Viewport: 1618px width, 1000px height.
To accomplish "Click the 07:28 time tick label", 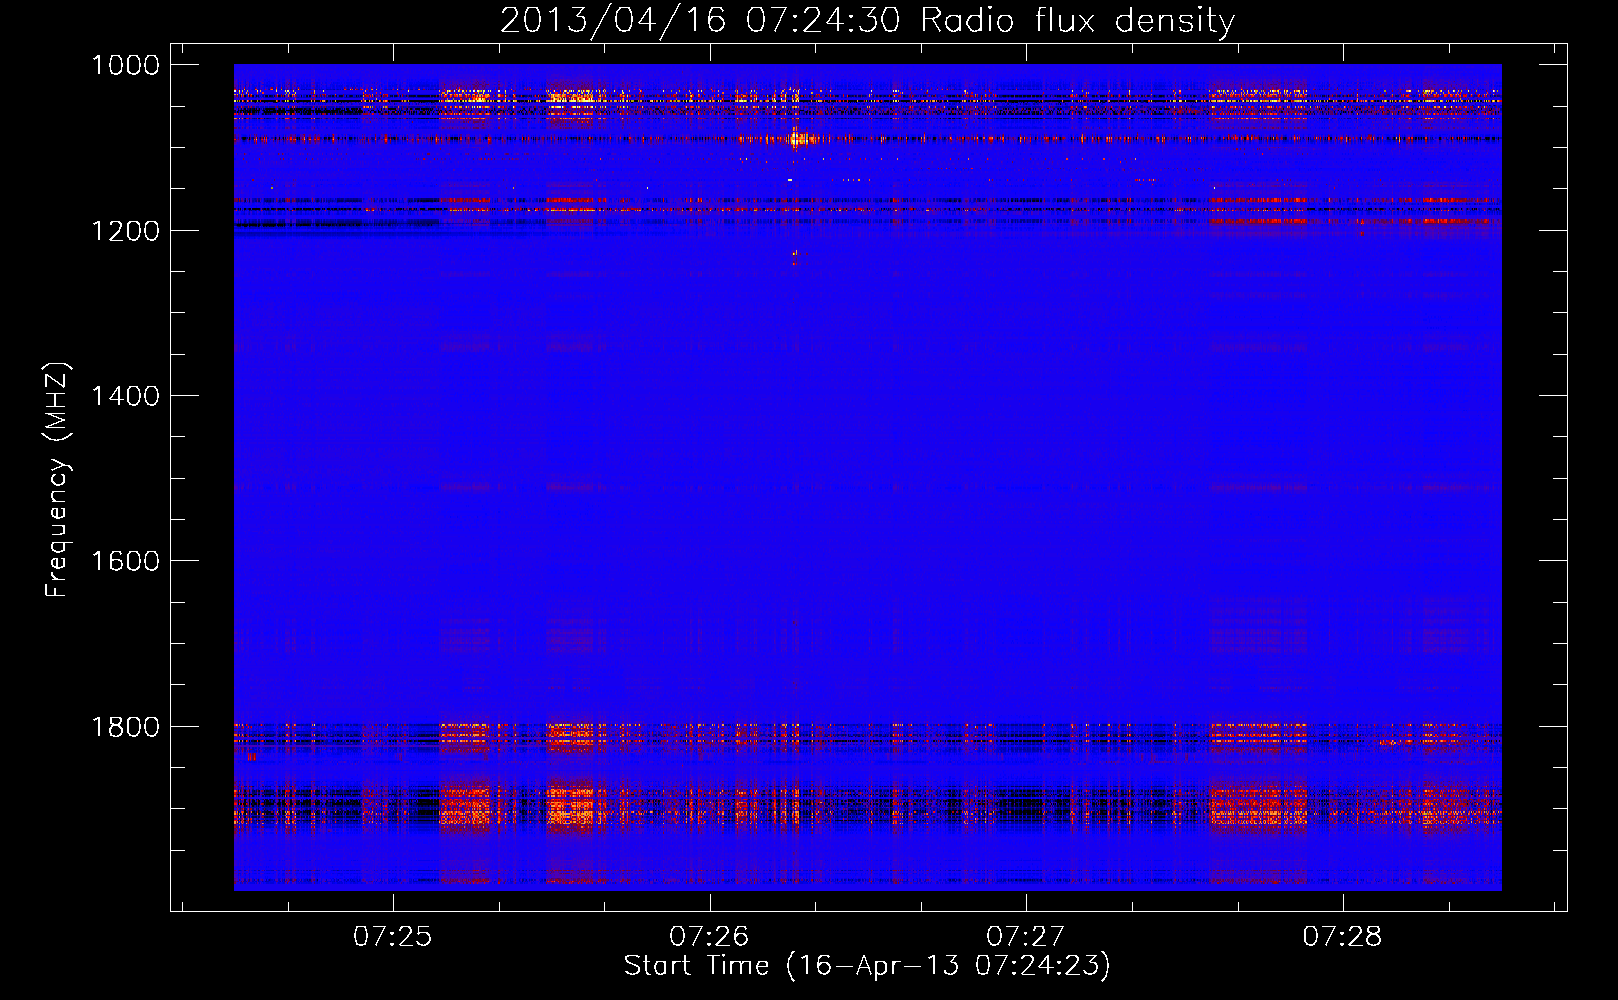I will [x=1342, y=936].
